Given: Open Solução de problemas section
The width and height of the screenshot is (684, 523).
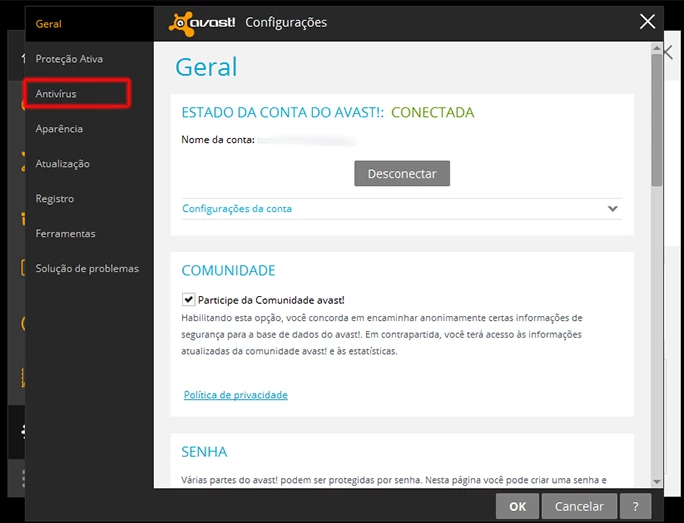Looking at the screenshot, I should [87, 269].
